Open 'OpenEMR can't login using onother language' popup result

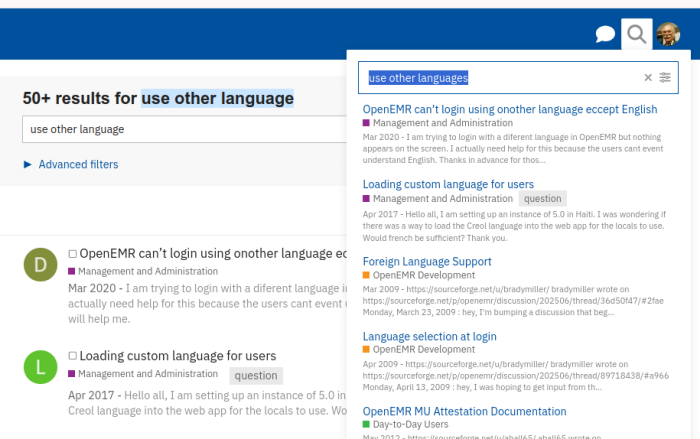pos(510,109)
